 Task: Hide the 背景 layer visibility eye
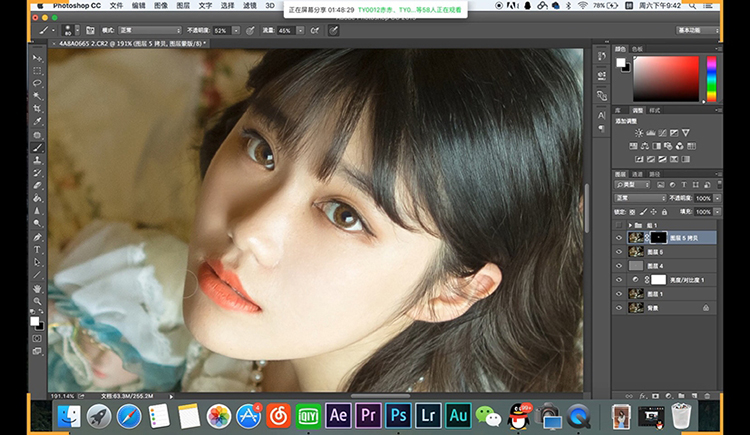click(x=619, y=308)
